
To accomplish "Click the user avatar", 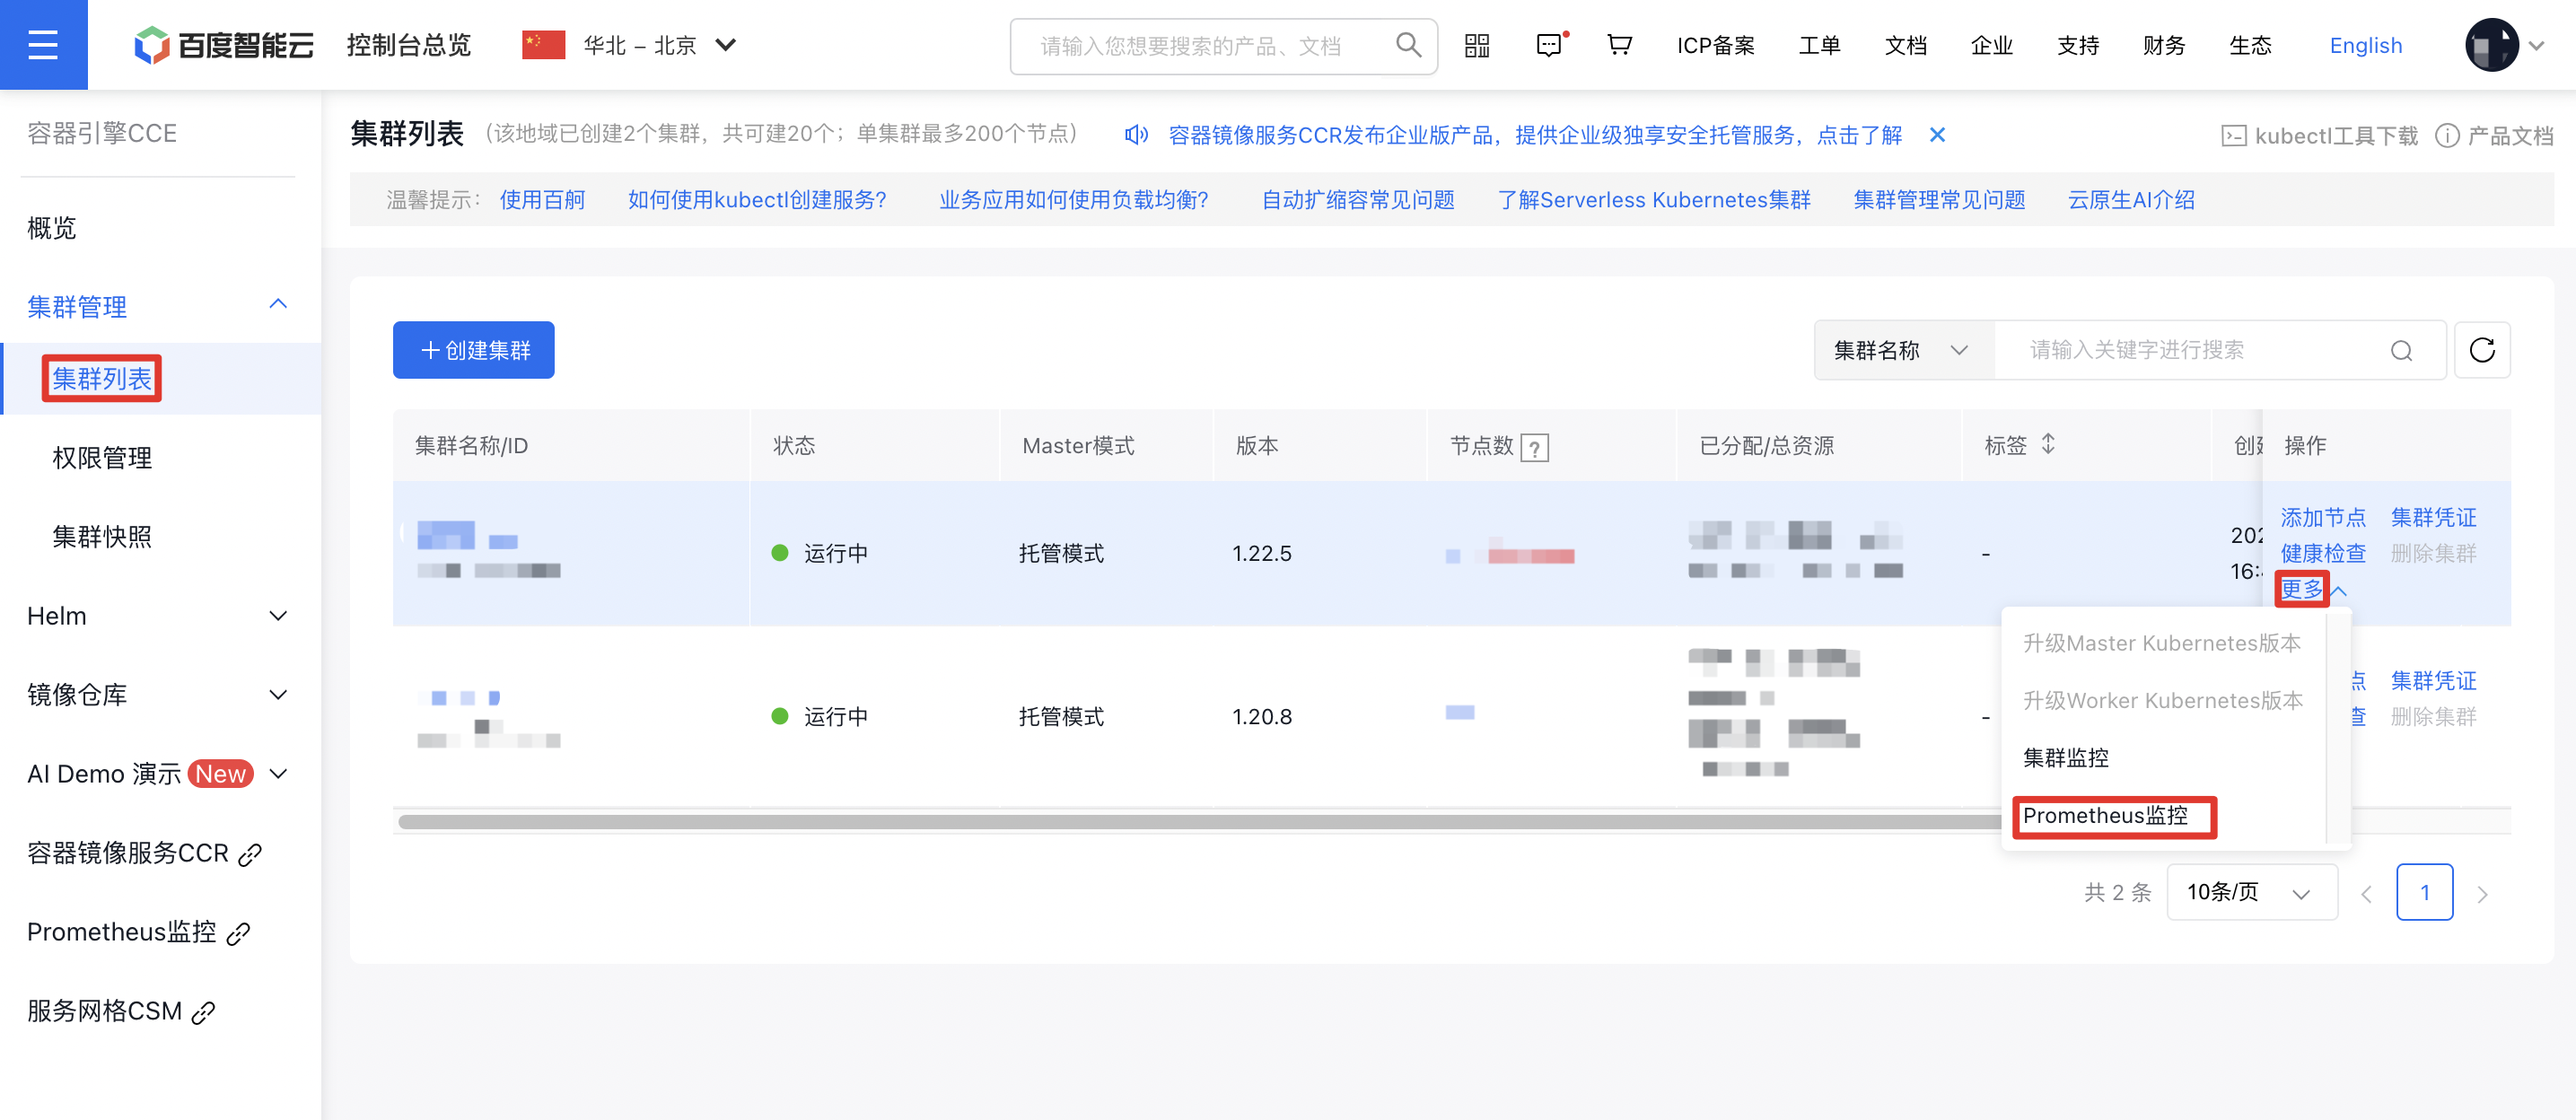I will (2491, 45).
